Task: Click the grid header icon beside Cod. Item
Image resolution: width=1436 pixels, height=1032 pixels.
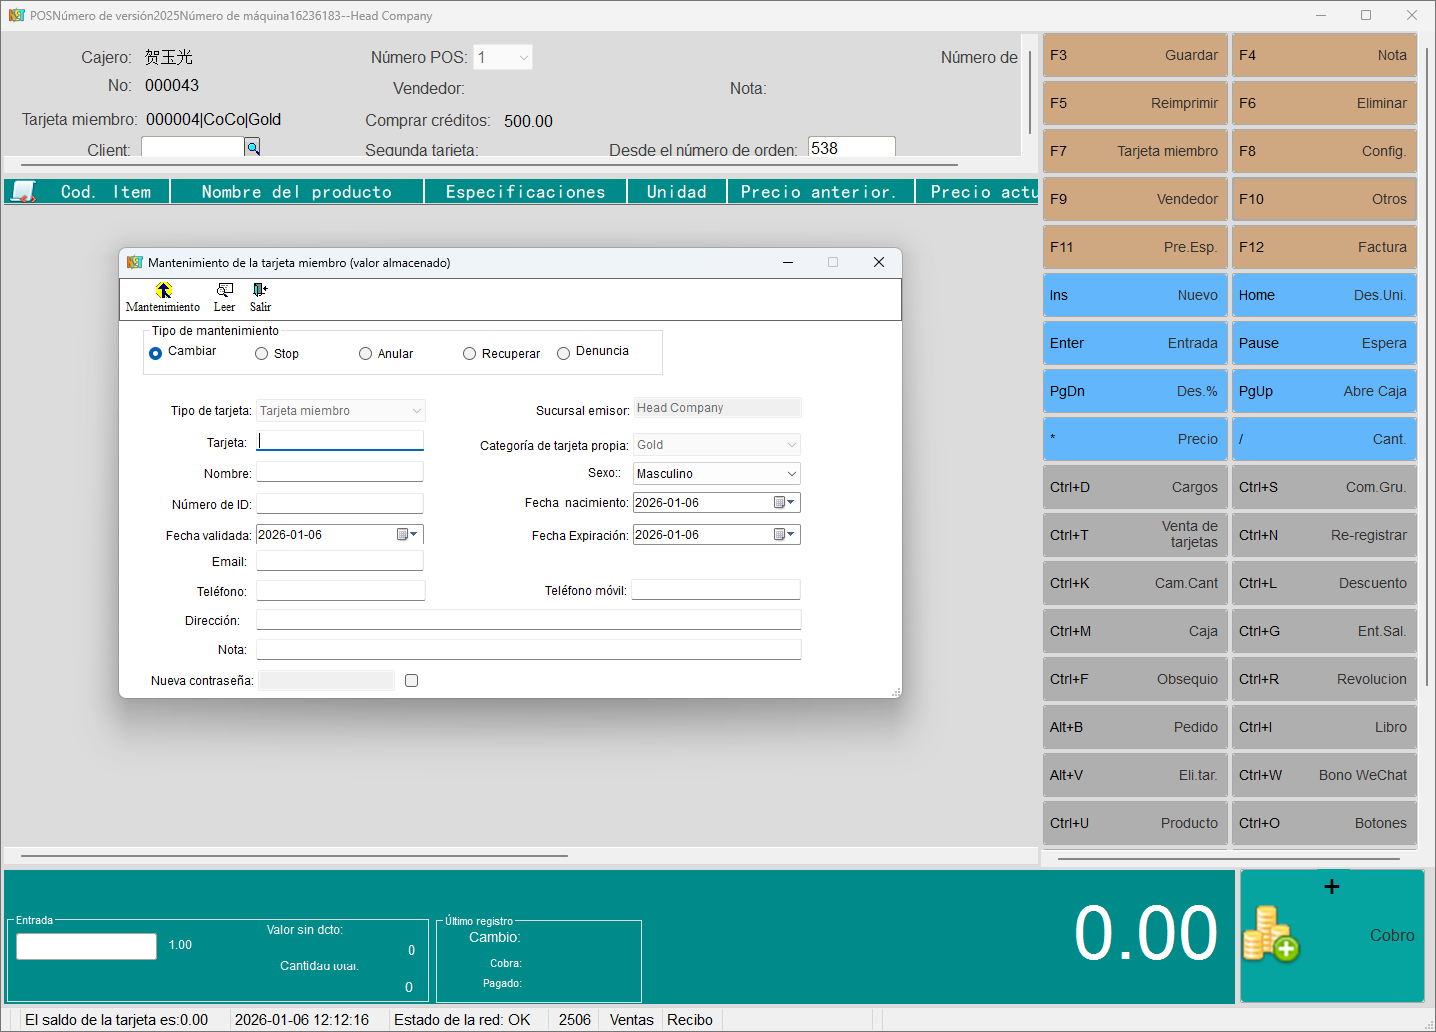Action: [23, 192]
